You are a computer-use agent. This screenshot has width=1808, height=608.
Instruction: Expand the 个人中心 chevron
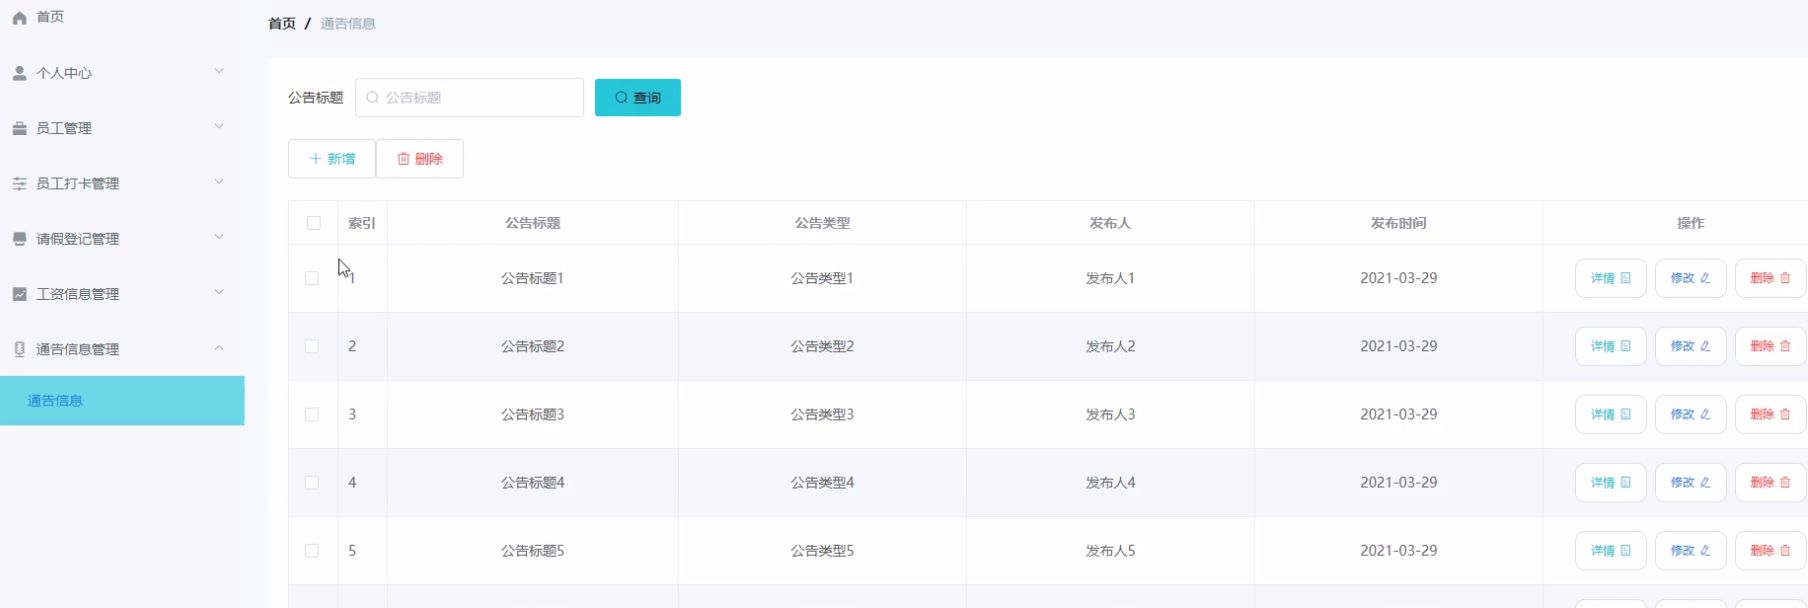pos(219,71)
